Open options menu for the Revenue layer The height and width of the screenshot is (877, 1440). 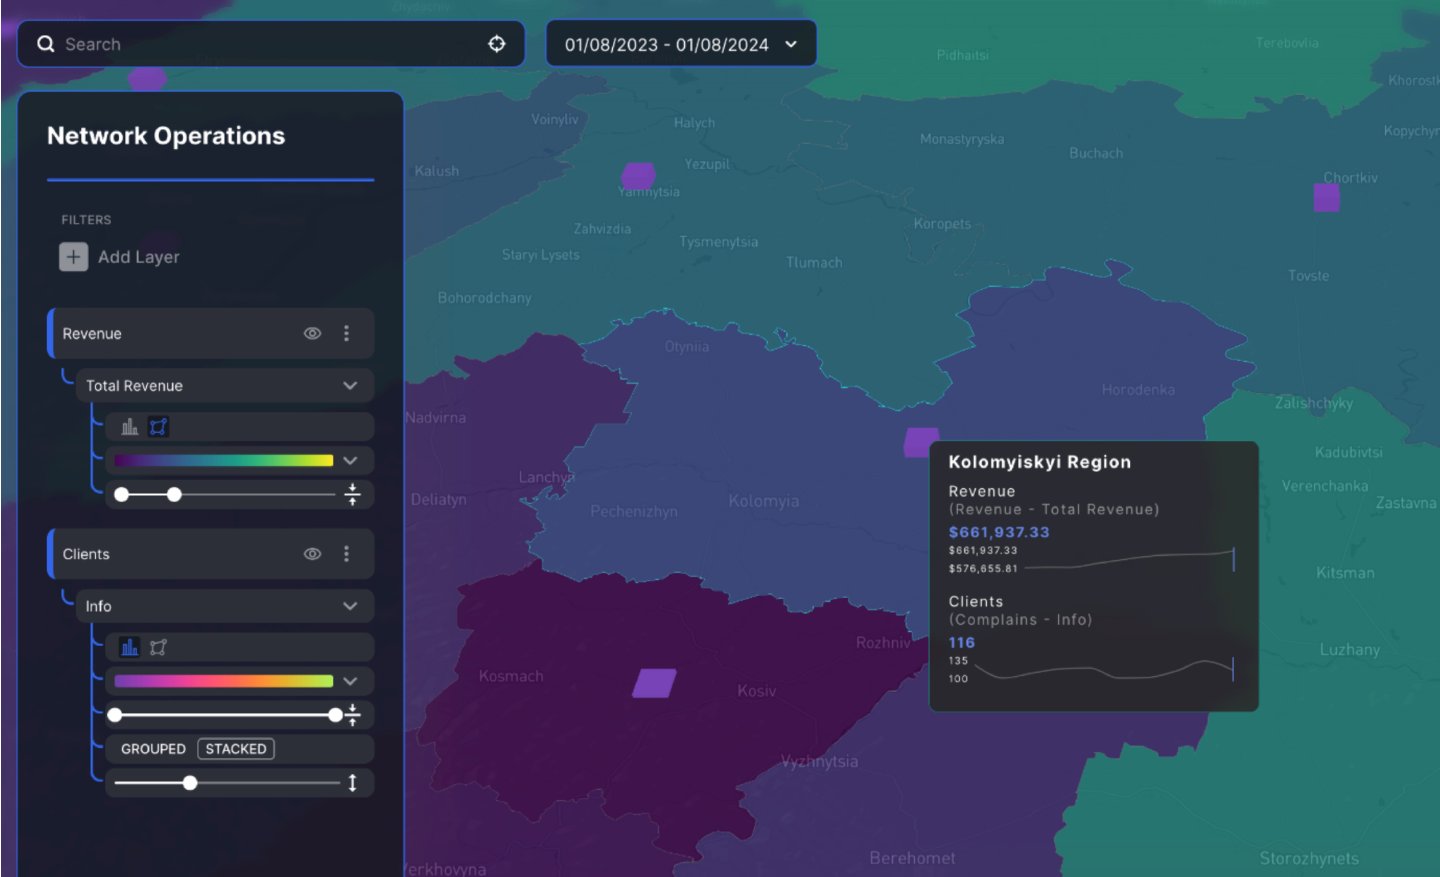[x=348, y=333]
